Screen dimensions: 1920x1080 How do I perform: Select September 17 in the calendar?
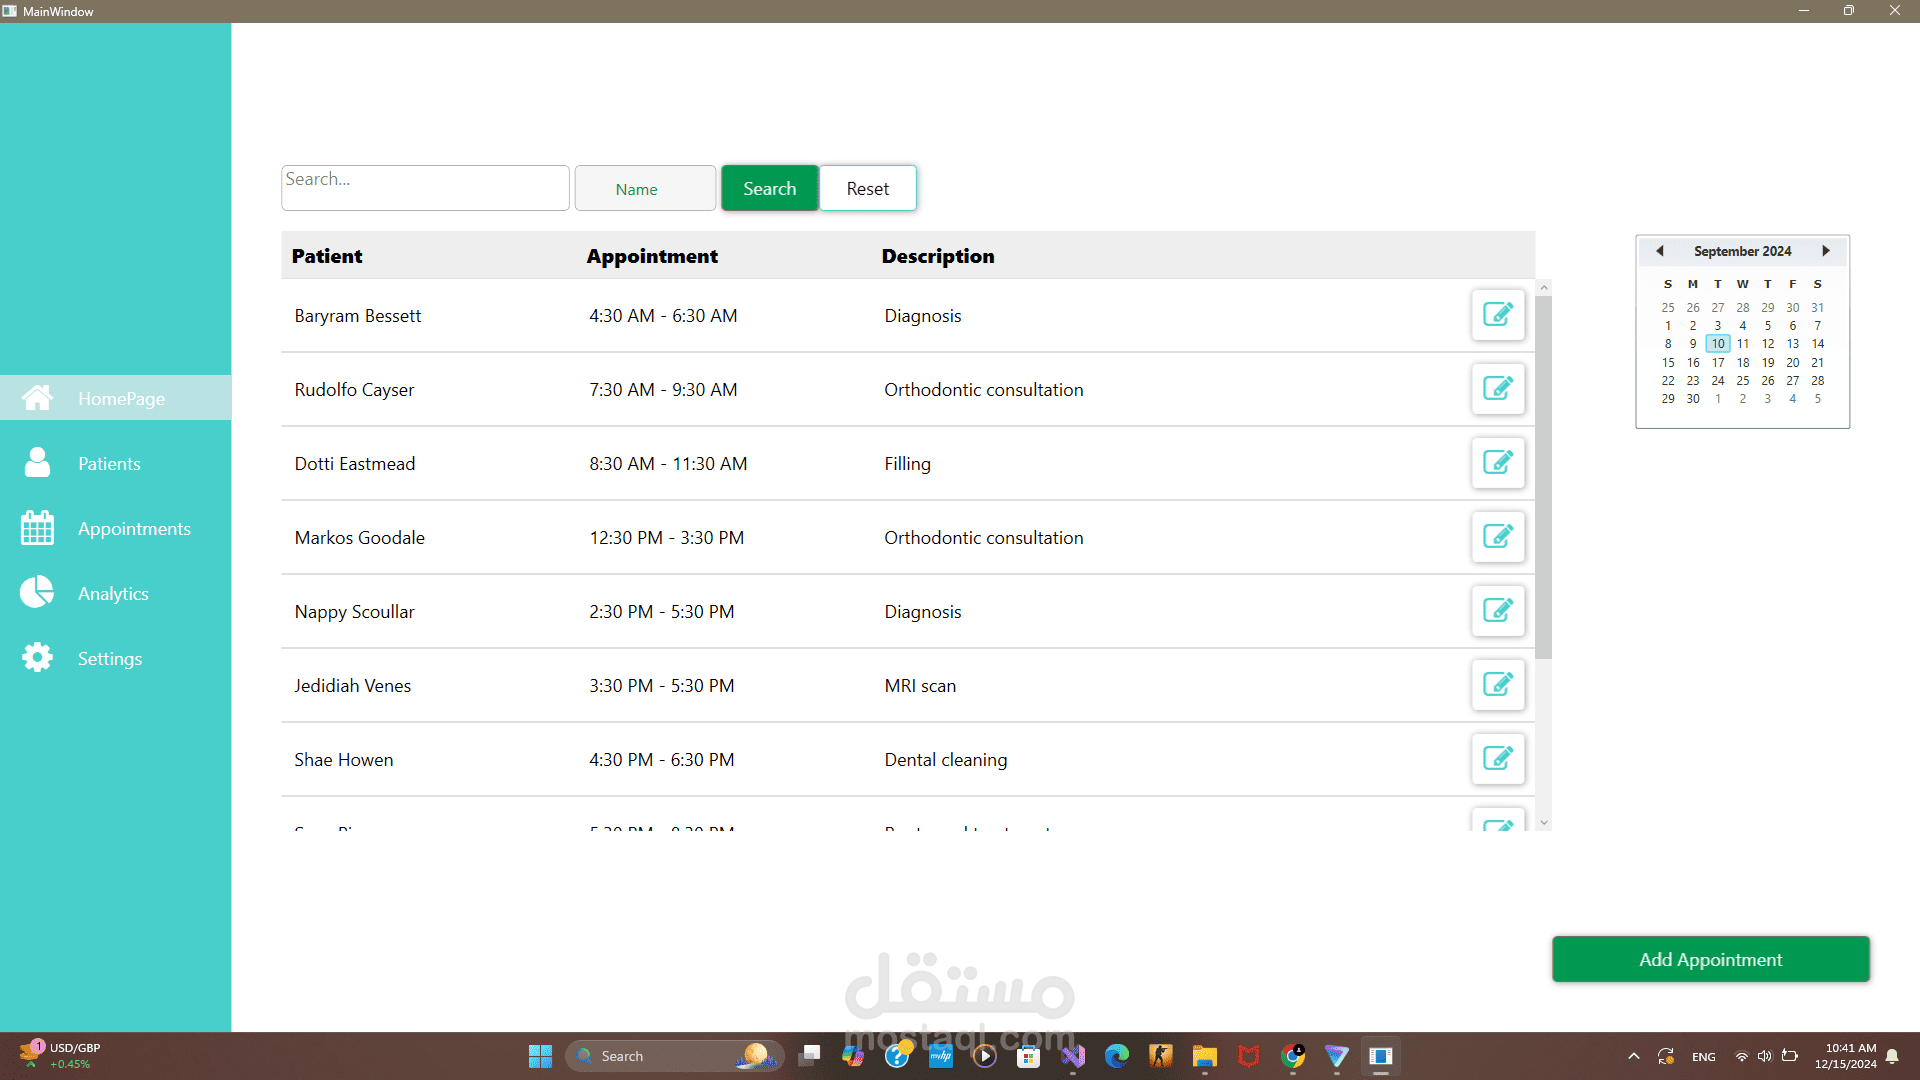click(1718, 362)
